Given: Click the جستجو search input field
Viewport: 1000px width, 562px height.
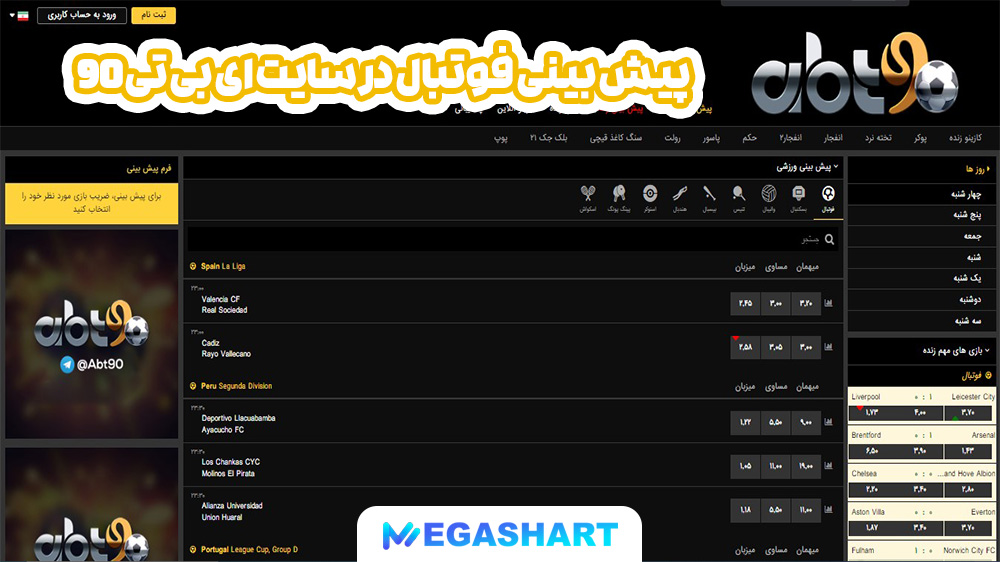Looking at the screenshot, I should tap(513, 239).
